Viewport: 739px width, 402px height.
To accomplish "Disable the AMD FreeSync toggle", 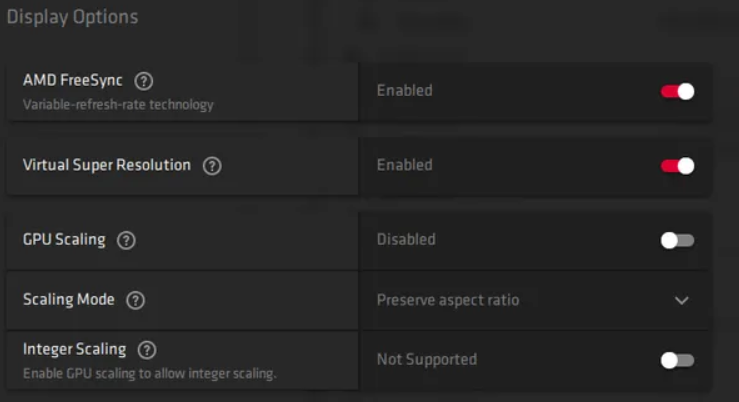I will coord(677,91).
